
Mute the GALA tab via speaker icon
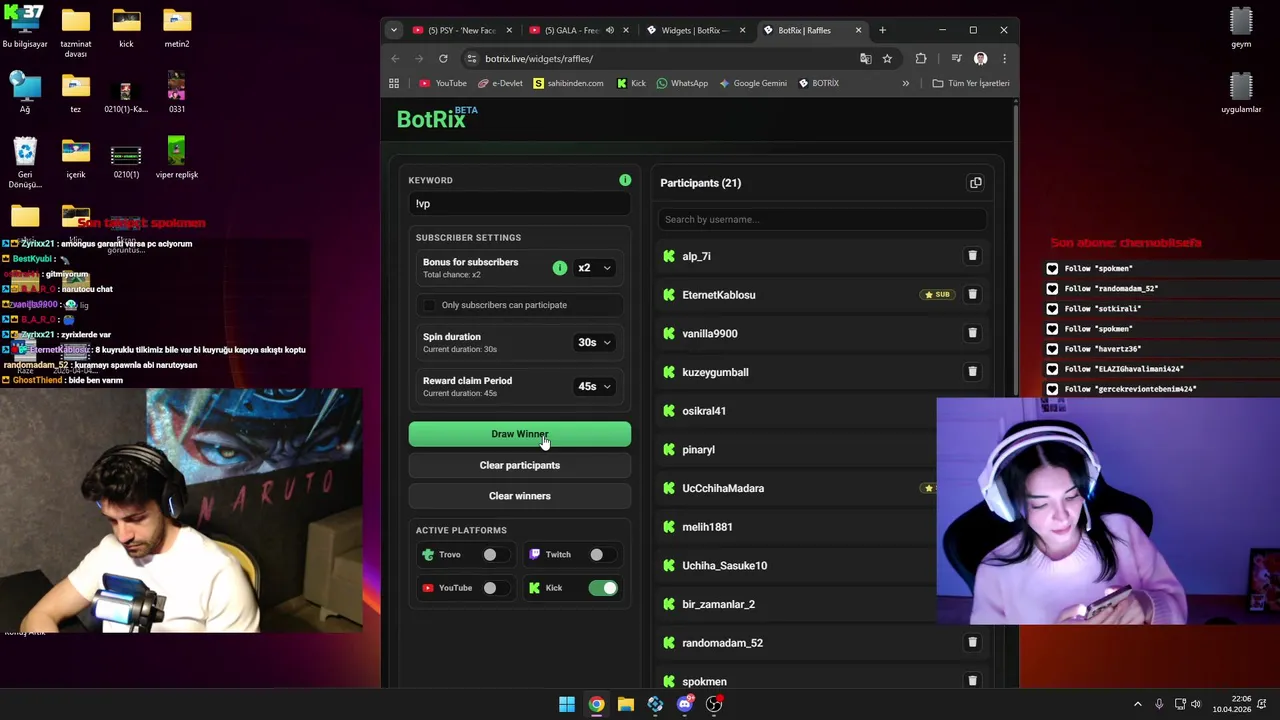pyautogui.click(x=610, y=30)
